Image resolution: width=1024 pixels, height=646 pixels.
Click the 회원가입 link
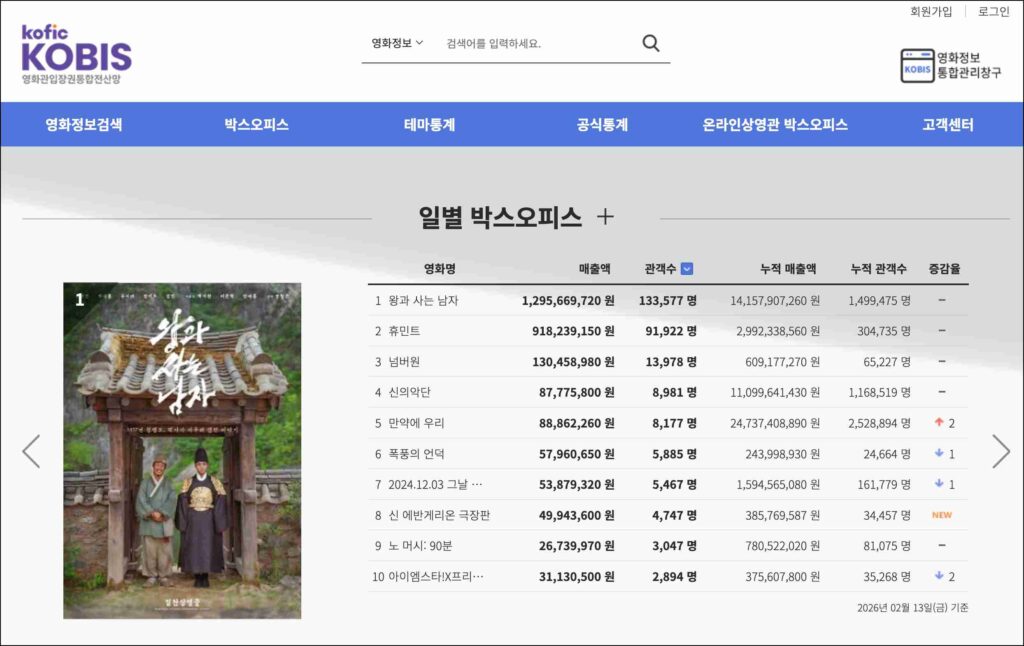click(931, 12)
